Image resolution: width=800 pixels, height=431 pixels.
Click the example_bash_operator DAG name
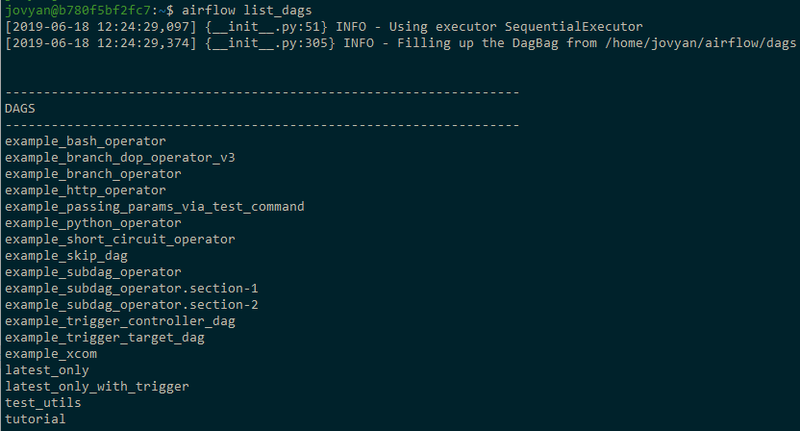85,141
